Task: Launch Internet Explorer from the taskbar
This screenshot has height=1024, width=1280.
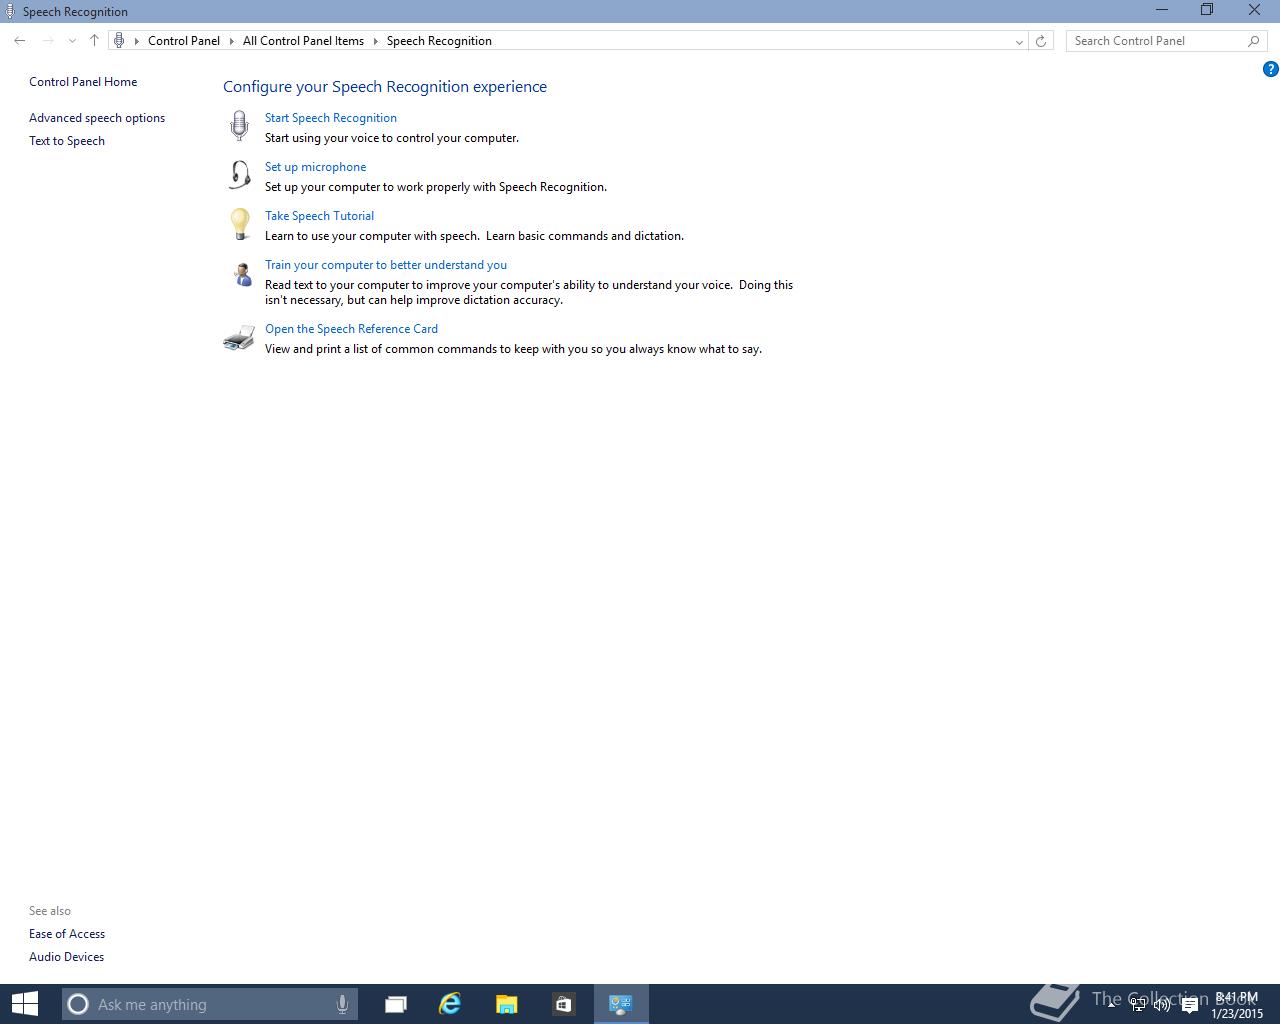Action: coord(450,1004)
